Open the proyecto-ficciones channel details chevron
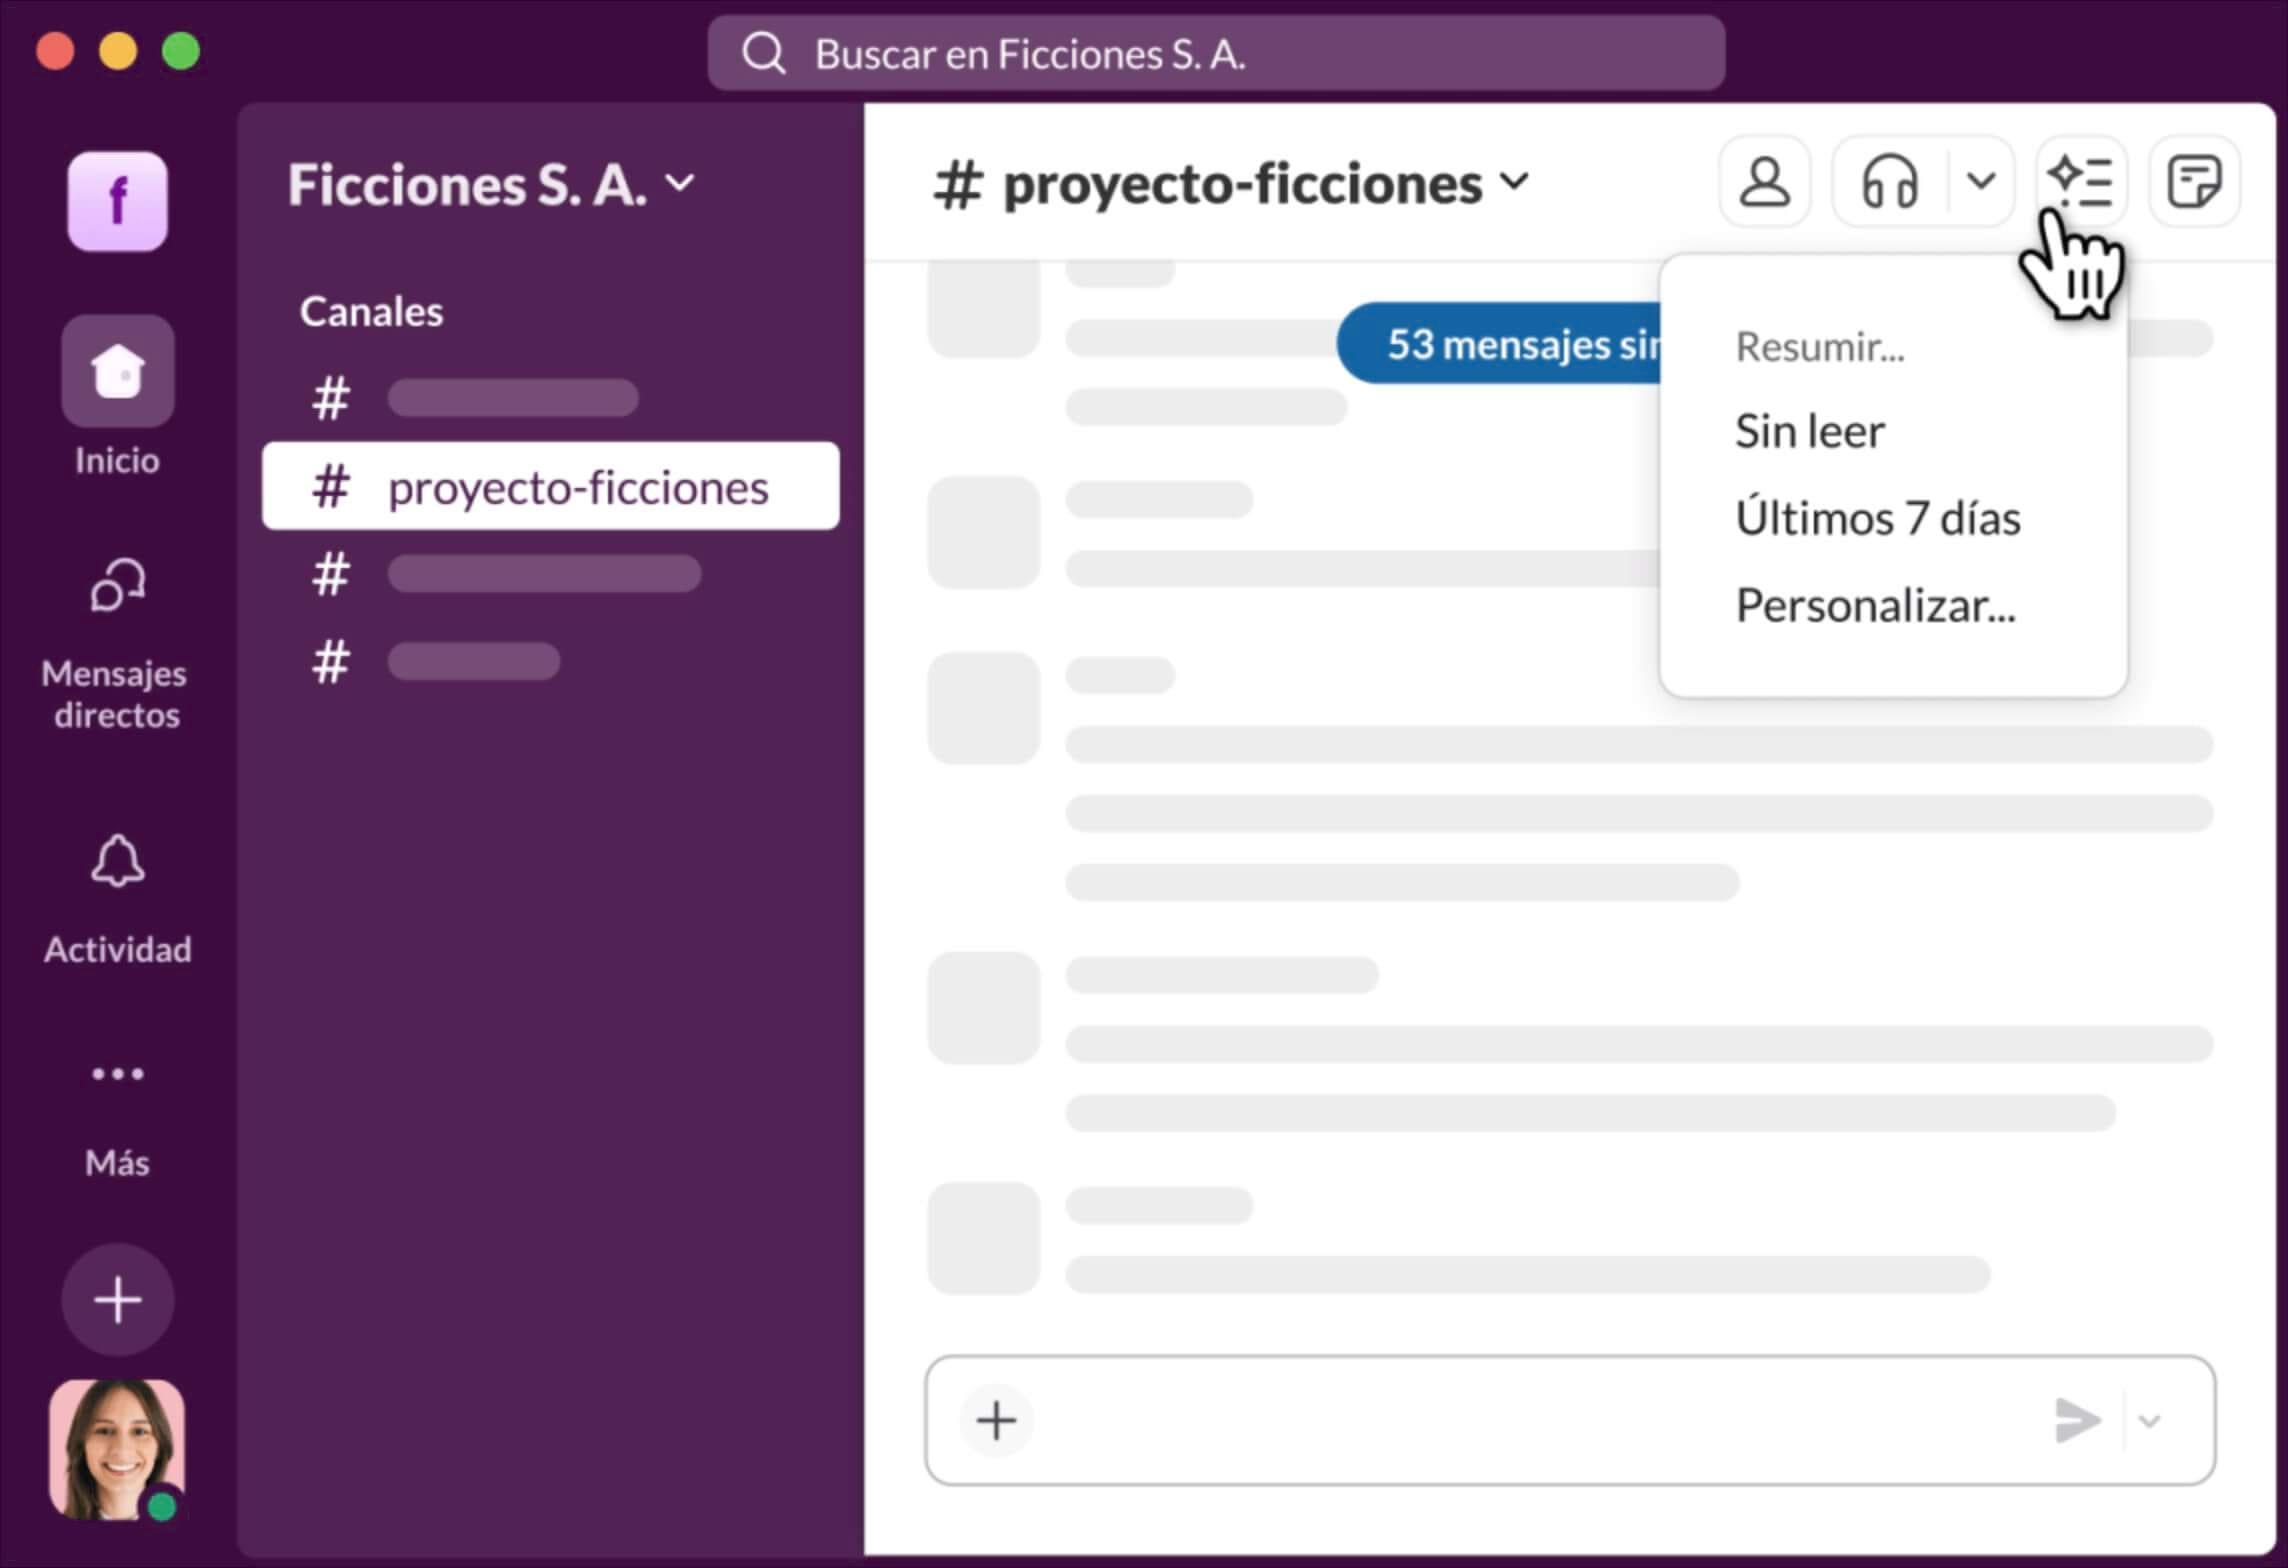 1516,183
